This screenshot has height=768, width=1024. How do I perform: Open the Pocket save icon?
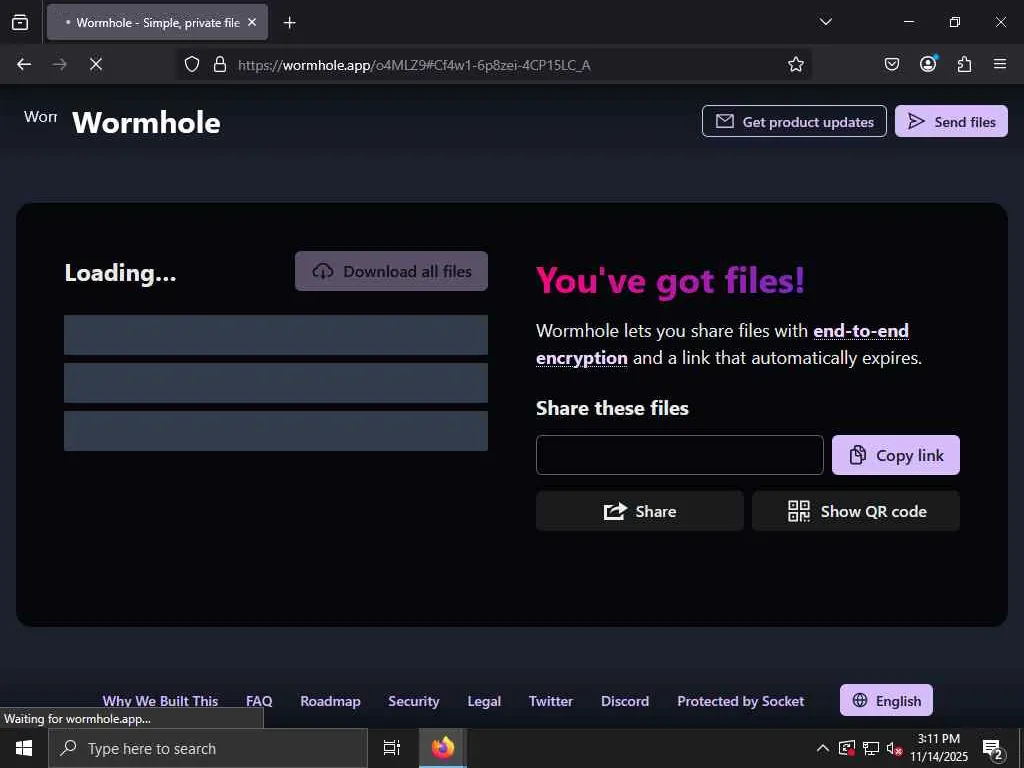click(891, 64)
